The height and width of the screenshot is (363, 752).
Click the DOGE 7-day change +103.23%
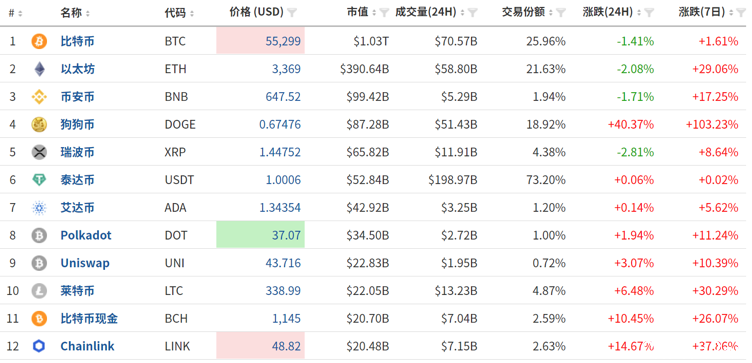tap(712, 125)
